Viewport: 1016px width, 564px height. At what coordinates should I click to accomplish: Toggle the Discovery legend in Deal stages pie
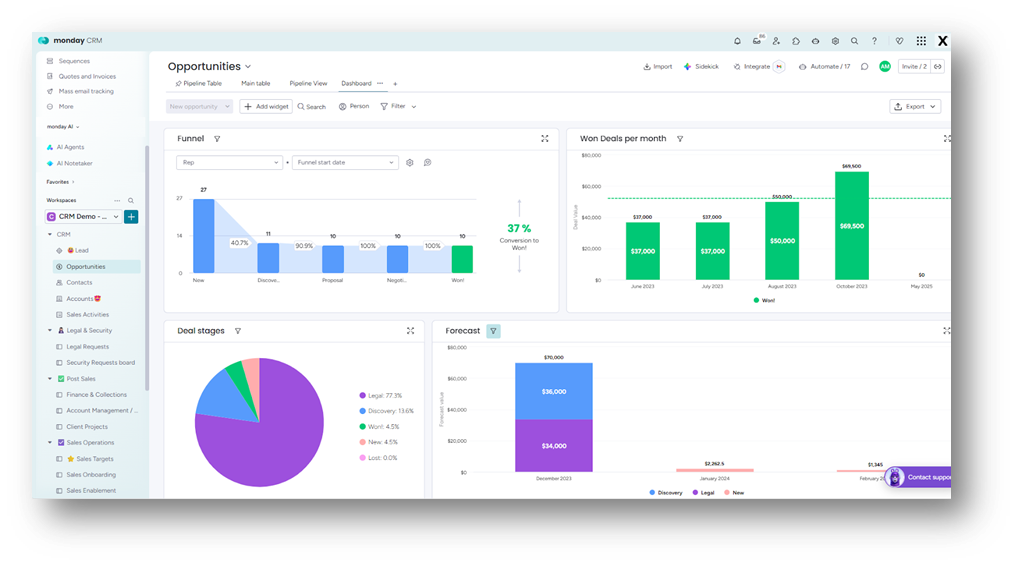[386, 411]
